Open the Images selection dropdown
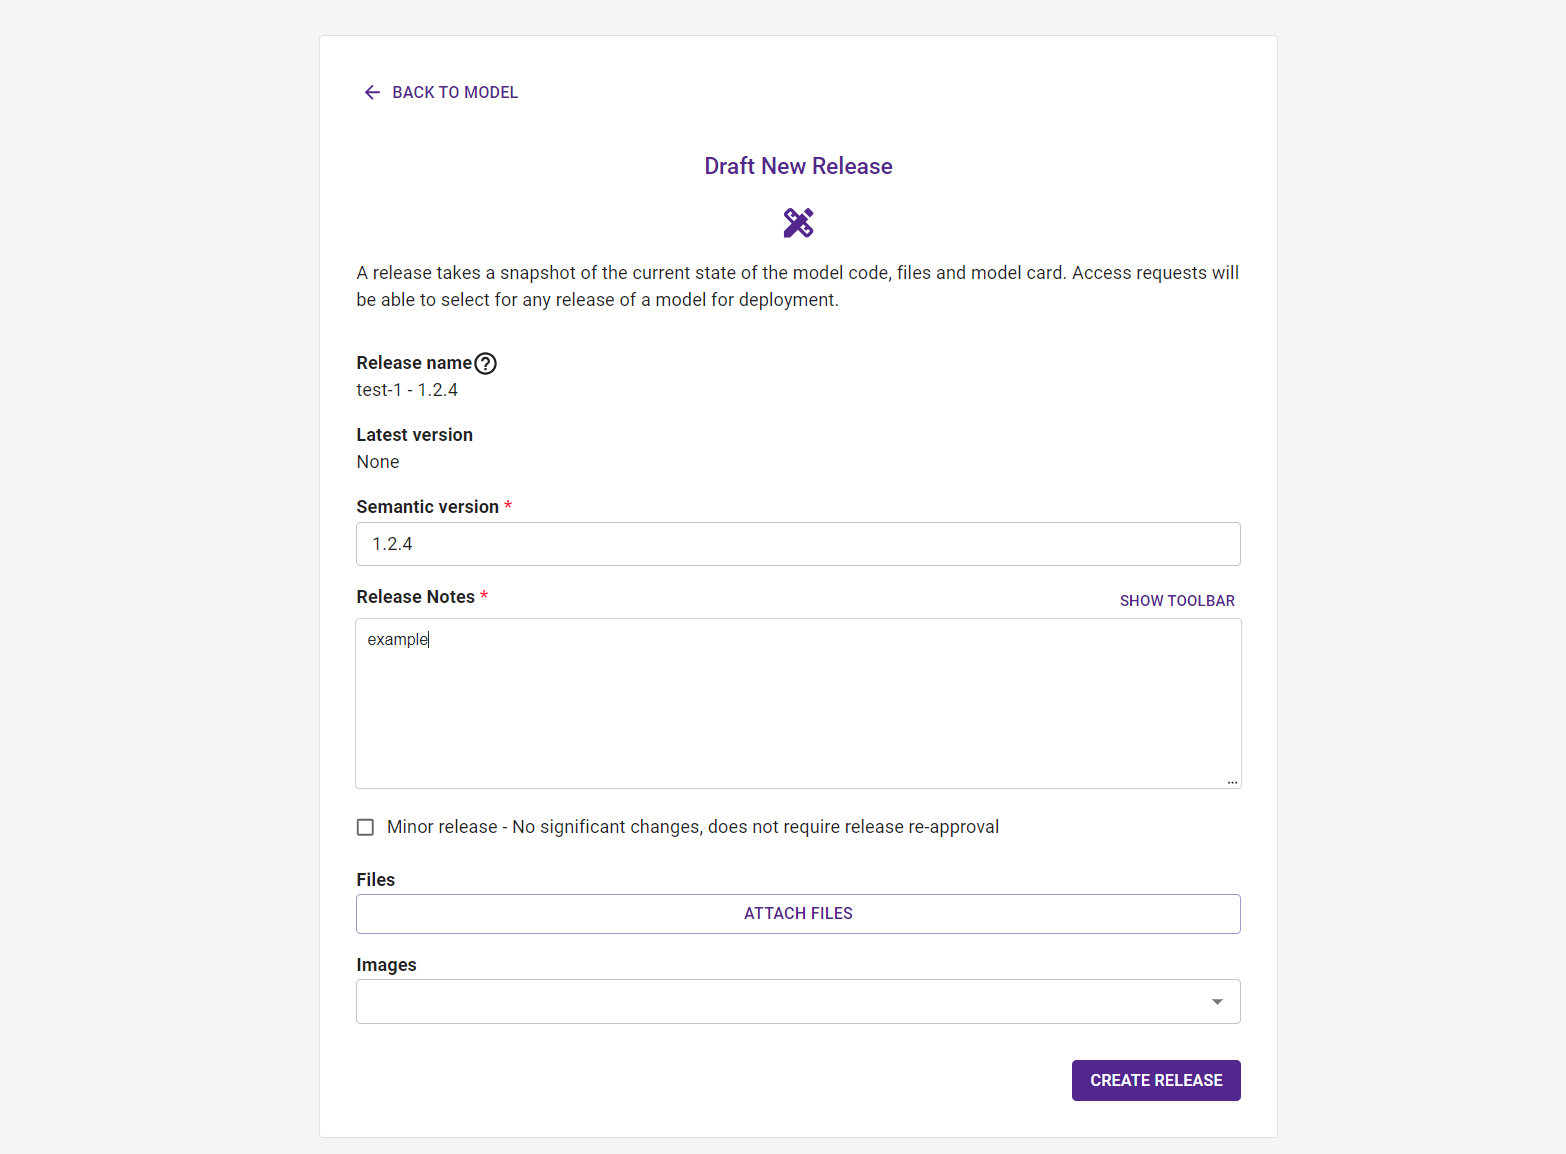Image resolution: width=1566 pixels, height=1154 pixels. tap(798, 1001)
